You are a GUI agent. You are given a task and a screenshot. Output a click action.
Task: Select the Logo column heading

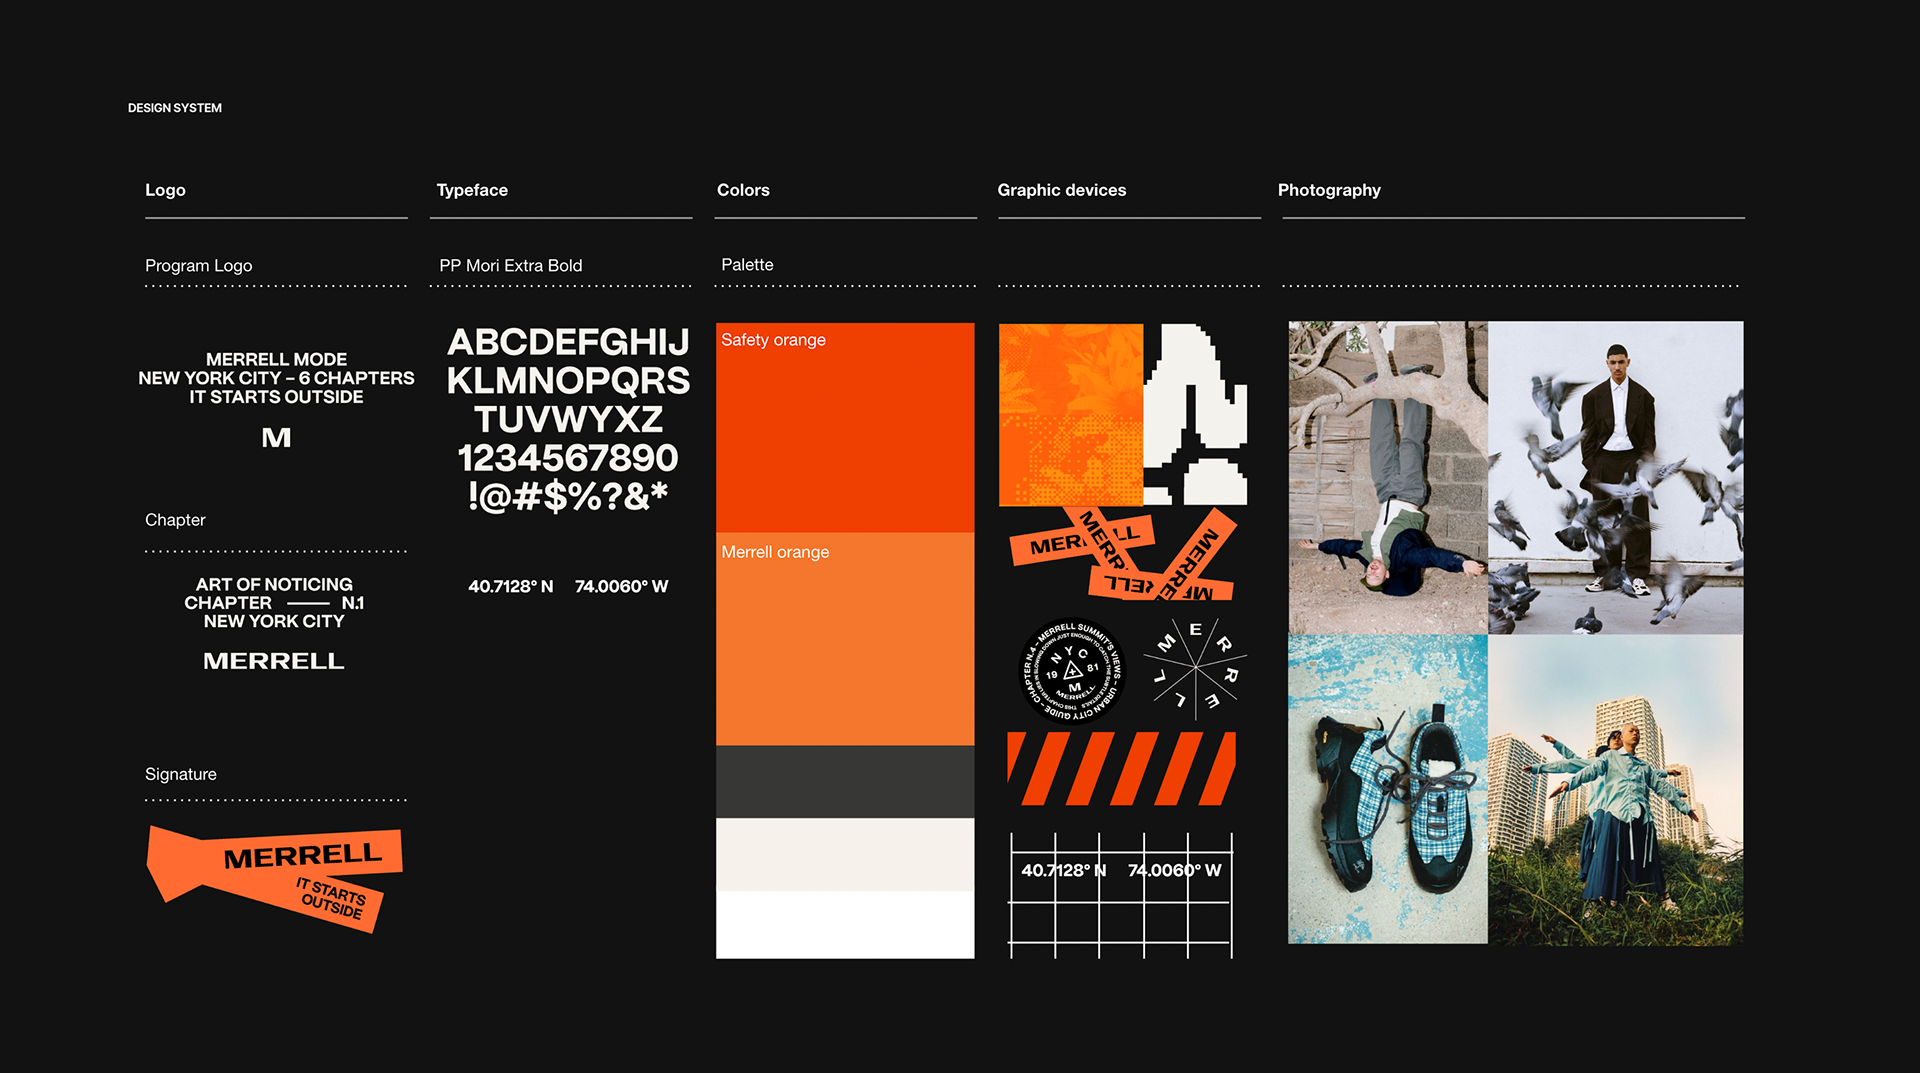pos(165,190)
